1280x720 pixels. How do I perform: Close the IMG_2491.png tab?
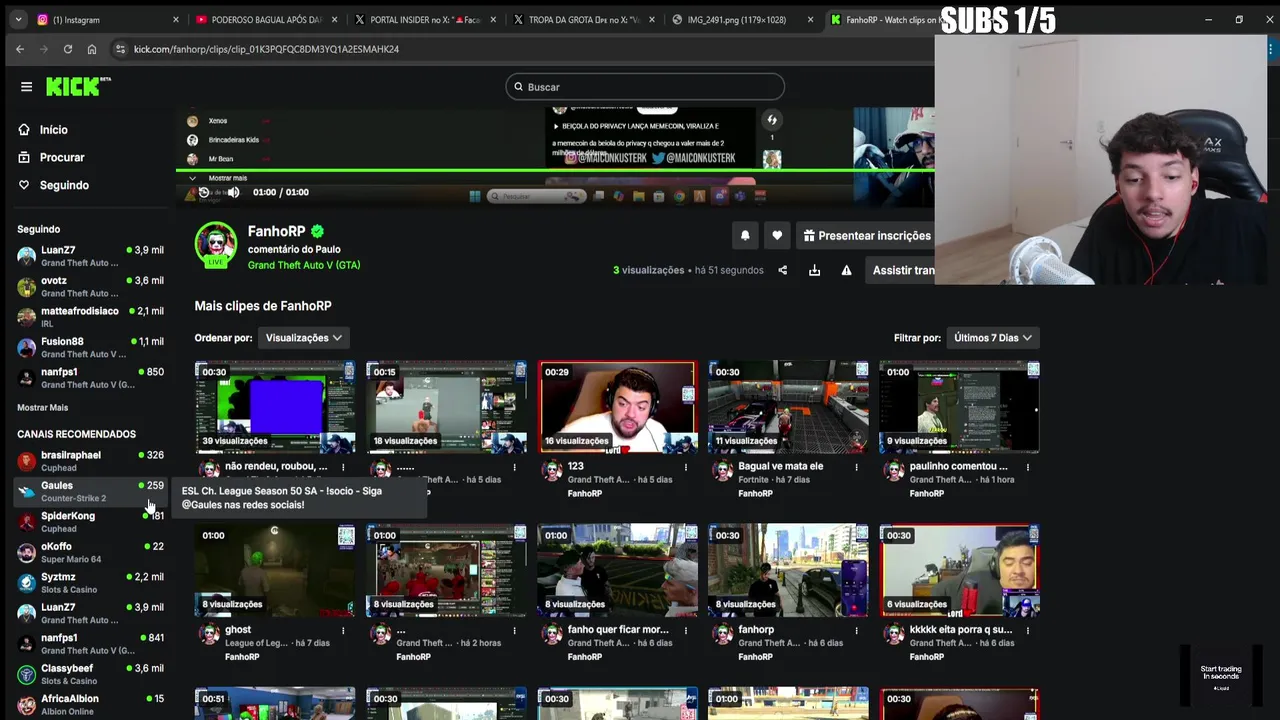coord(810,20)
